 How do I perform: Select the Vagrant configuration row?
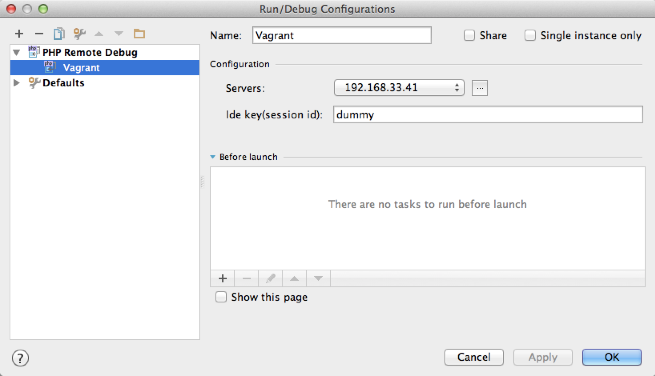(104, 68)
